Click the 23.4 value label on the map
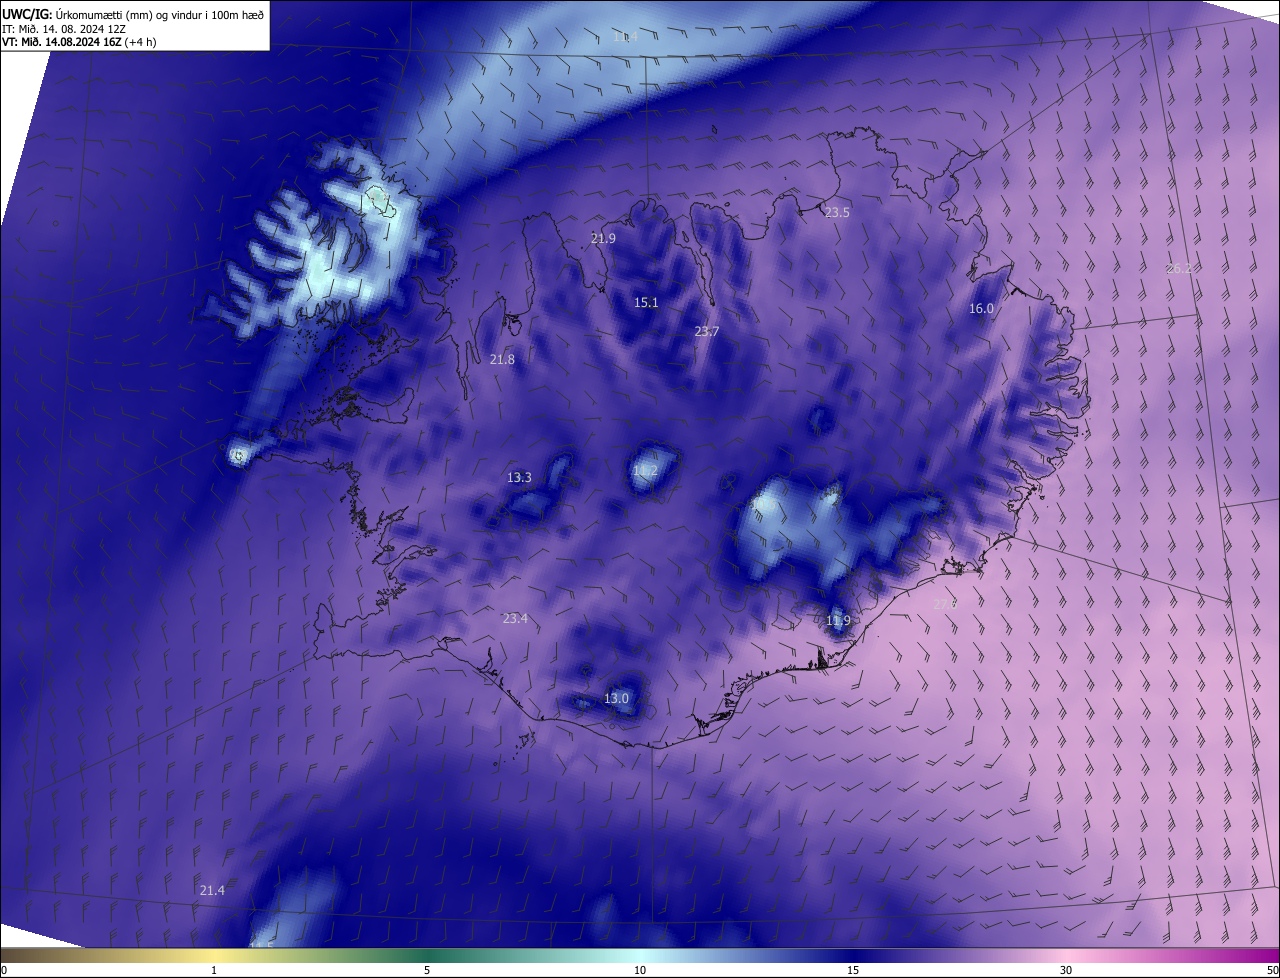 click(x=515, y=619)
